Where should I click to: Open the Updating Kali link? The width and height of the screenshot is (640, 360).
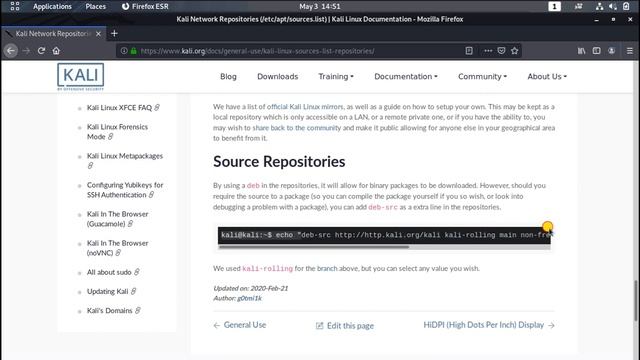(107, 291)
